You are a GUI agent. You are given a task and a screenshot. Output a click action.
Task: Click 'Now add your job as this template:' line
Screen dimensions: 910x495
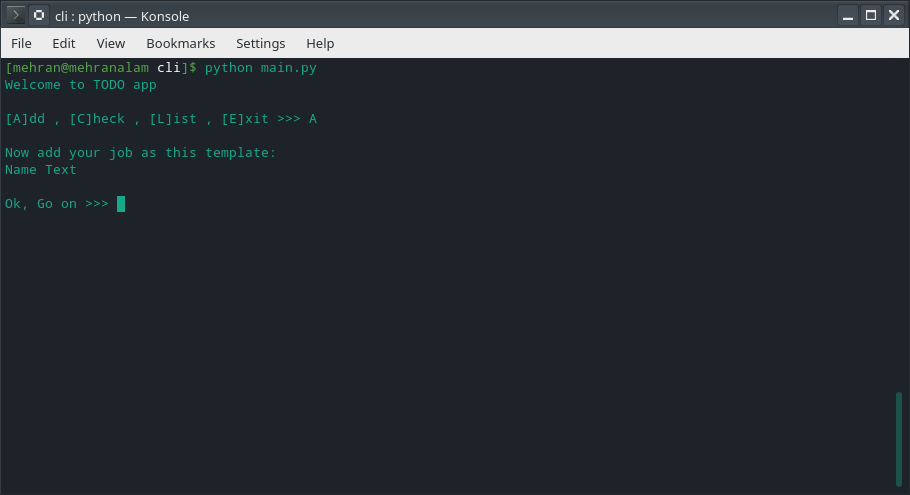(140, 153)
